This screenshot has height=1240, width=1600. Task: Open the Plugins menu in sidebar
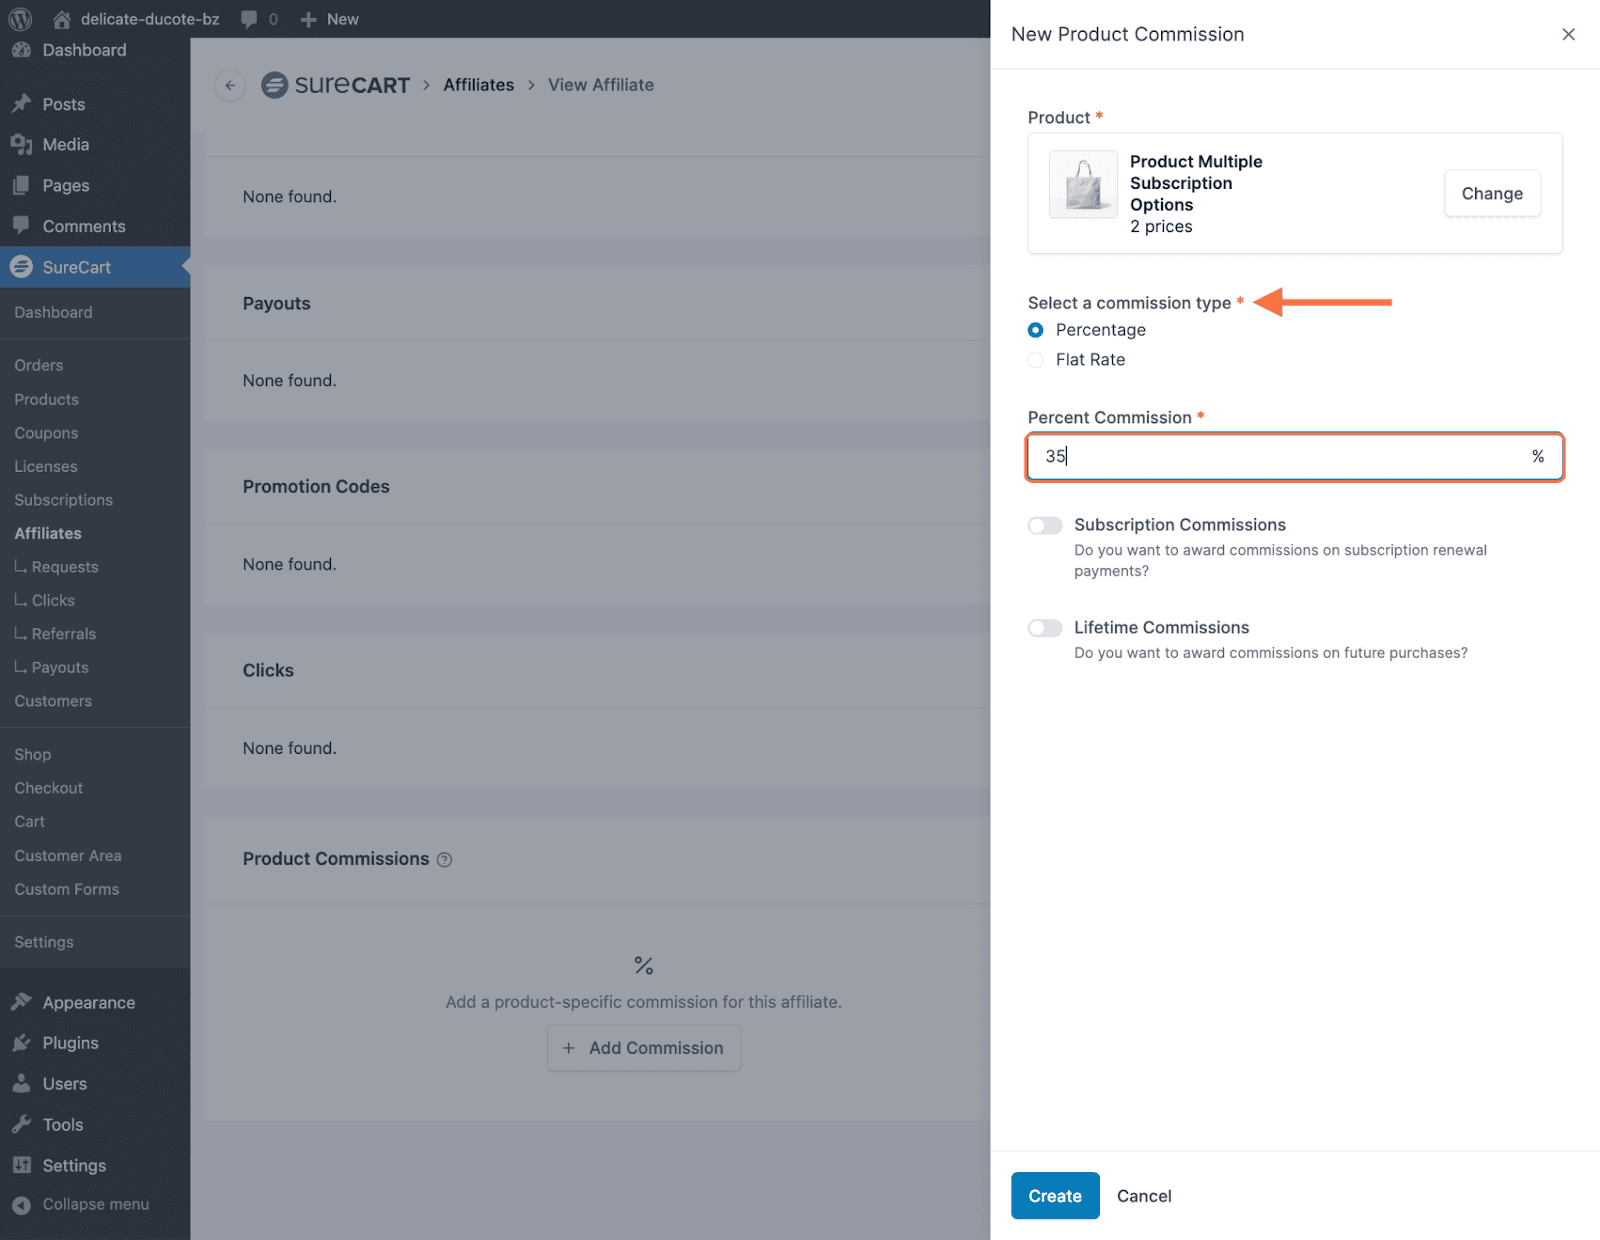click(x=70, y=1043)
